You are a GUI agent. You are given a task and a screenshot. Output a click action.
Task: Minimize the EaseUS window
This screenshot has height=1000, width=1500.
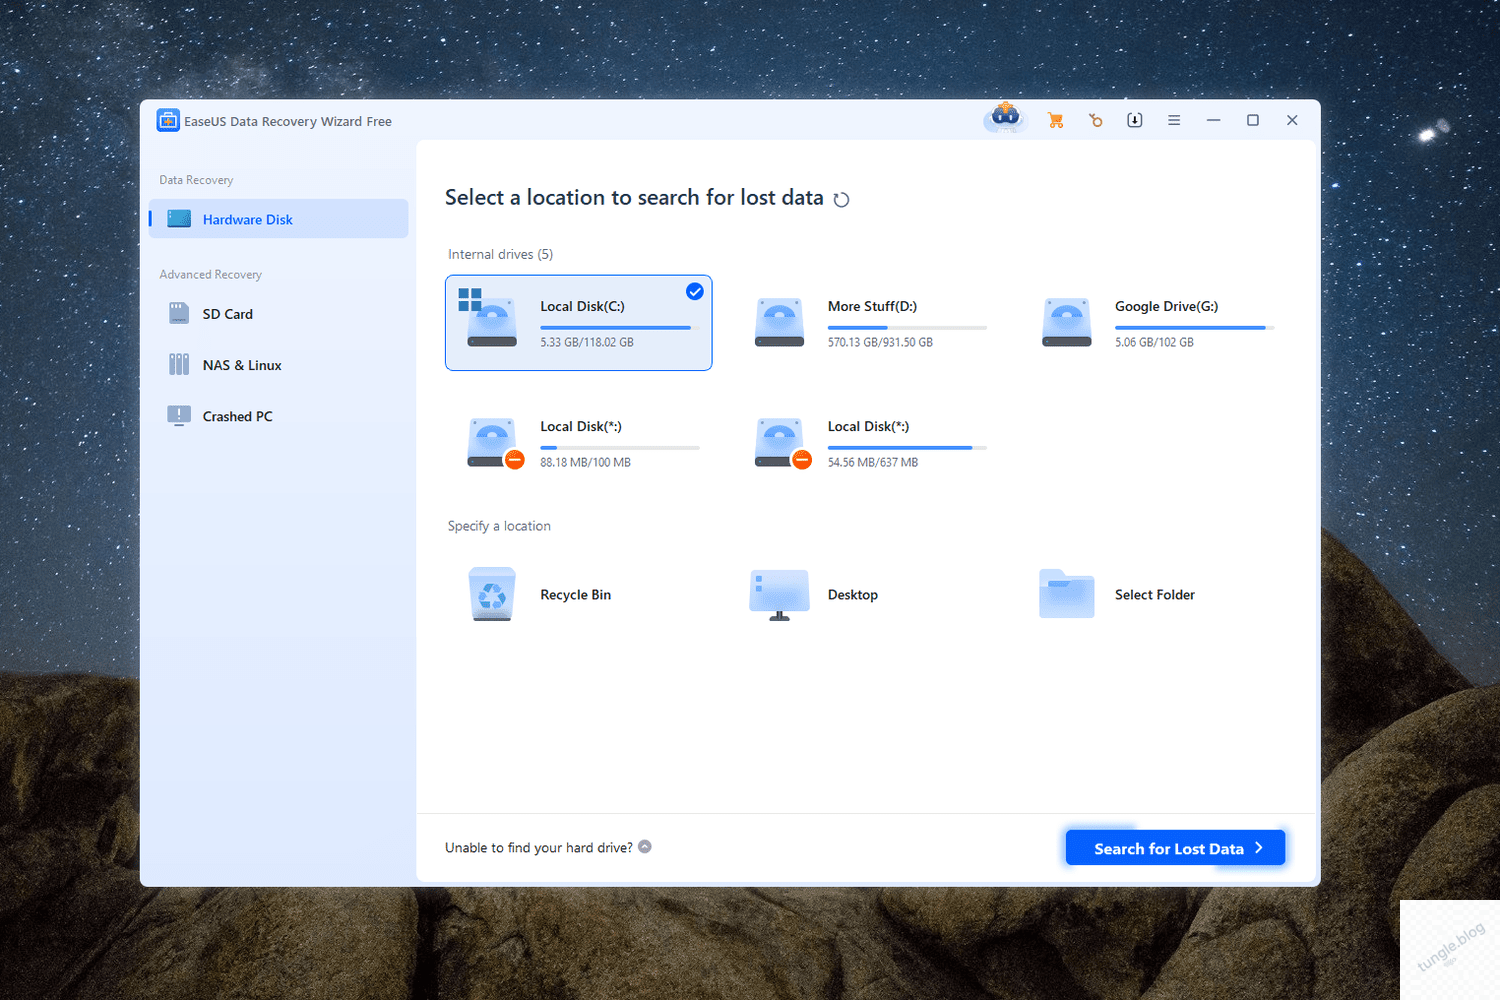click(1213, 120)
